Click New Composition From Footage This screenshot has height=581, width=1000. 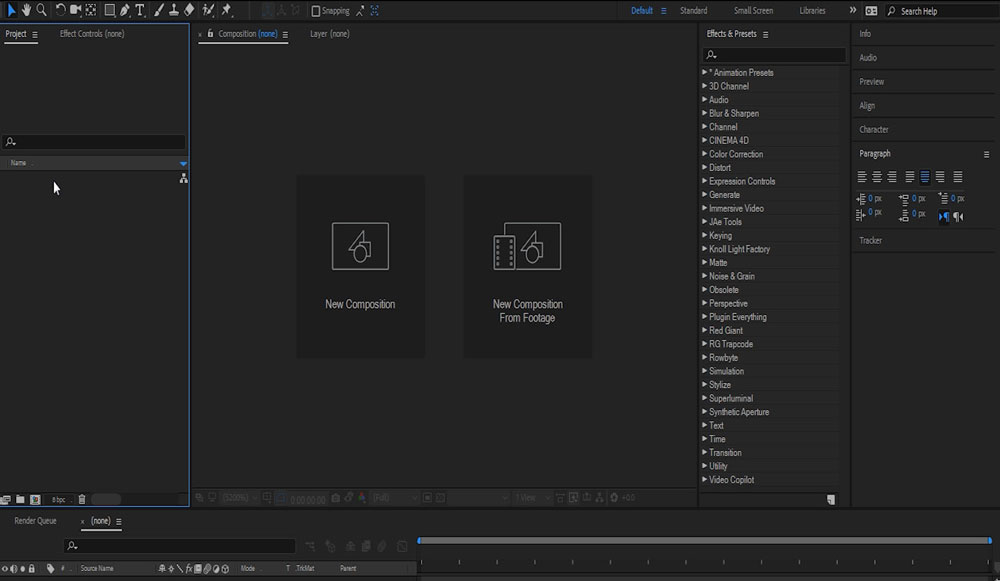coord(527,266)
